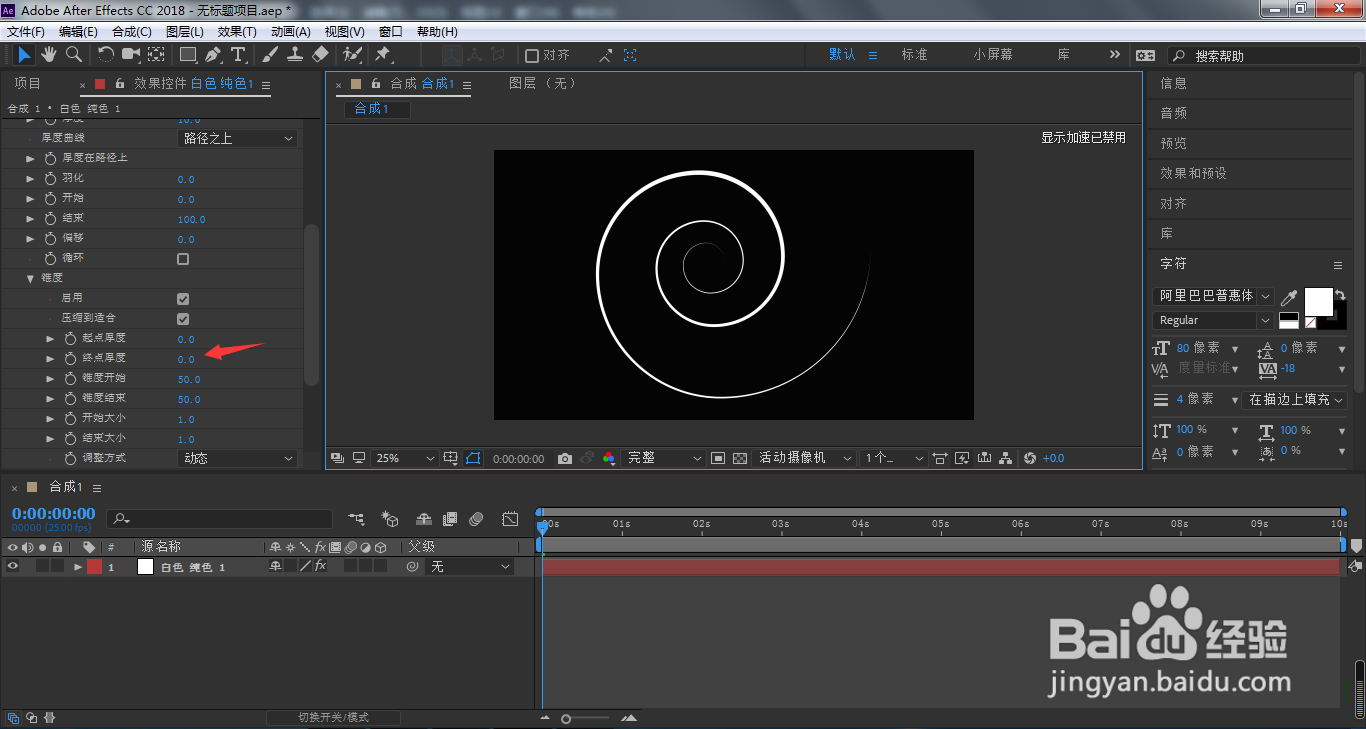
Task: Open the 25% magnification dropdown
Action: point(405,458)
